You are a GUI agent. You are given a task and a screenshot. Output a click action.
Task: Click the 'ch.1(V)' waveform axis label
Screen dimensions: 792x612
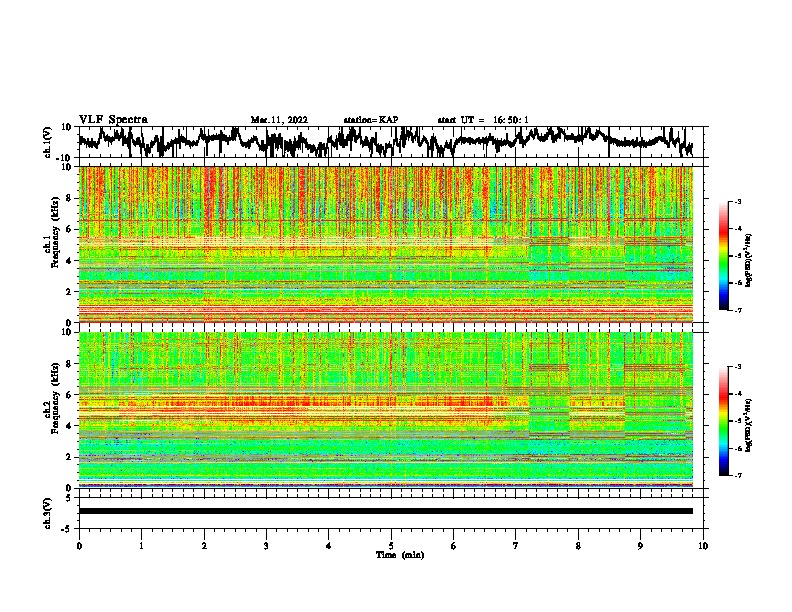tap(48, 142)
